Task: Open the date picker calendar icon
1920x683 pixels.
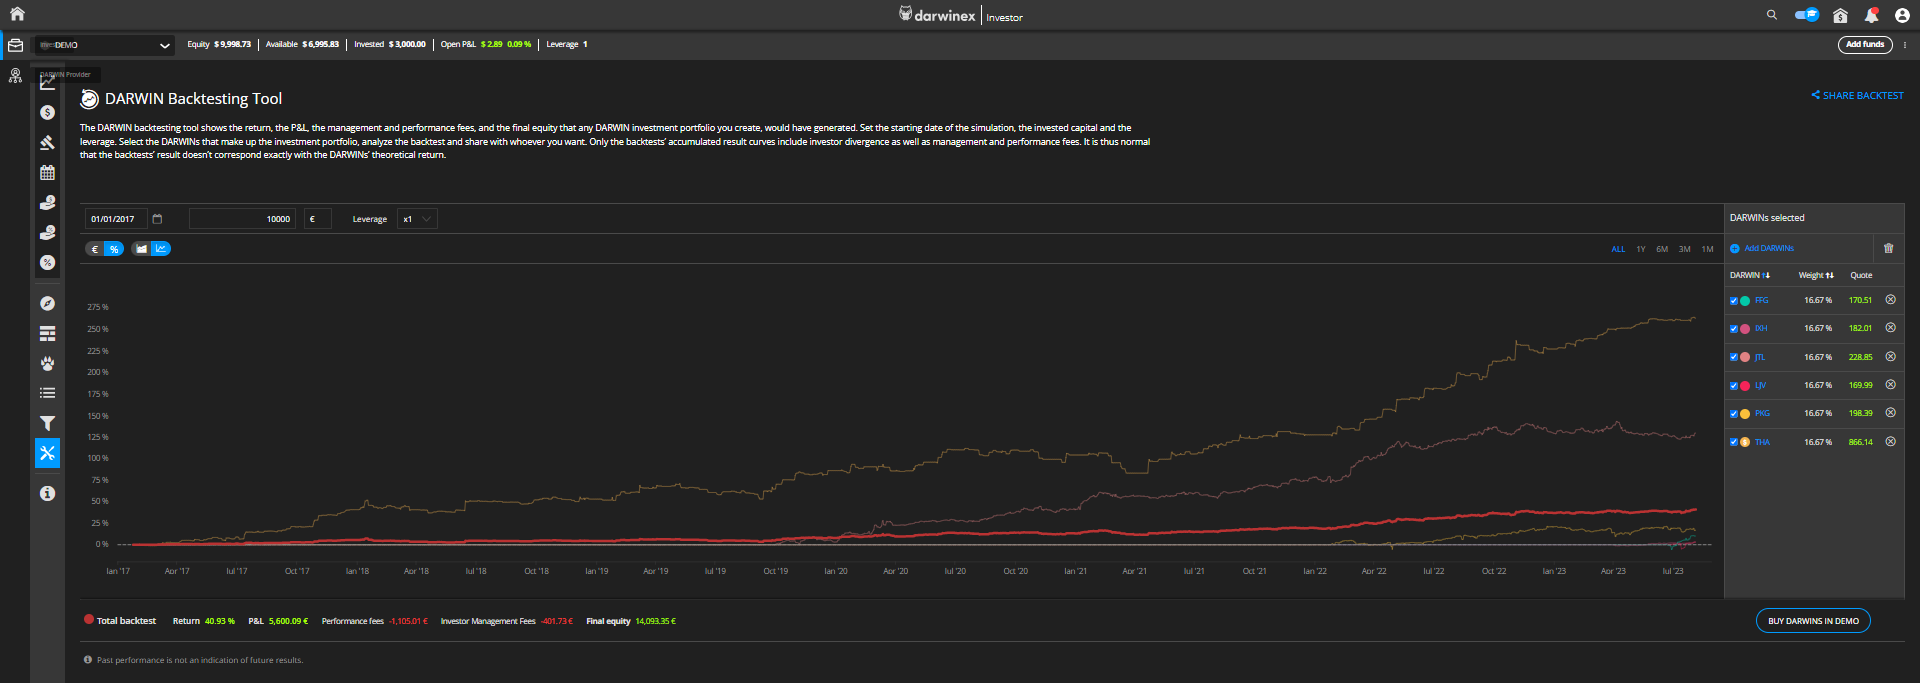Action: click(157, 219)
